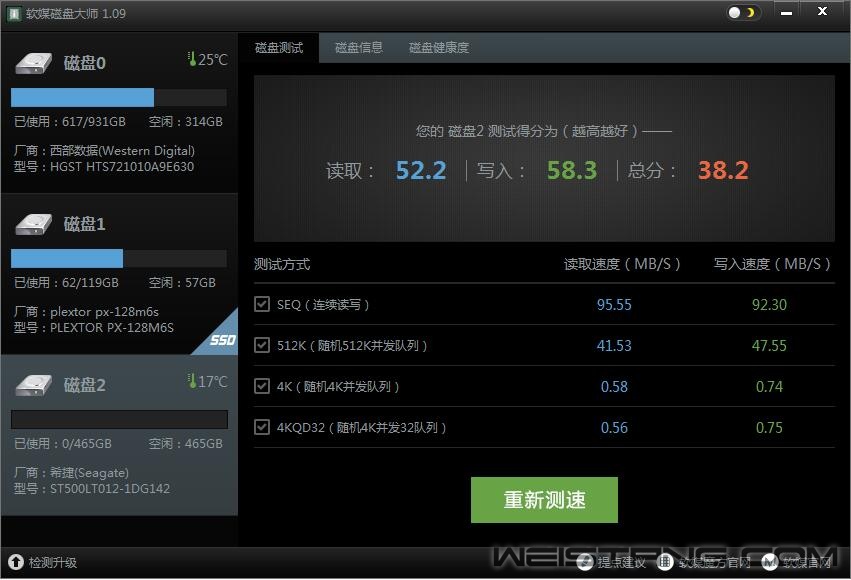Click 512K read speed 41.53

click(x=614, y=346)
